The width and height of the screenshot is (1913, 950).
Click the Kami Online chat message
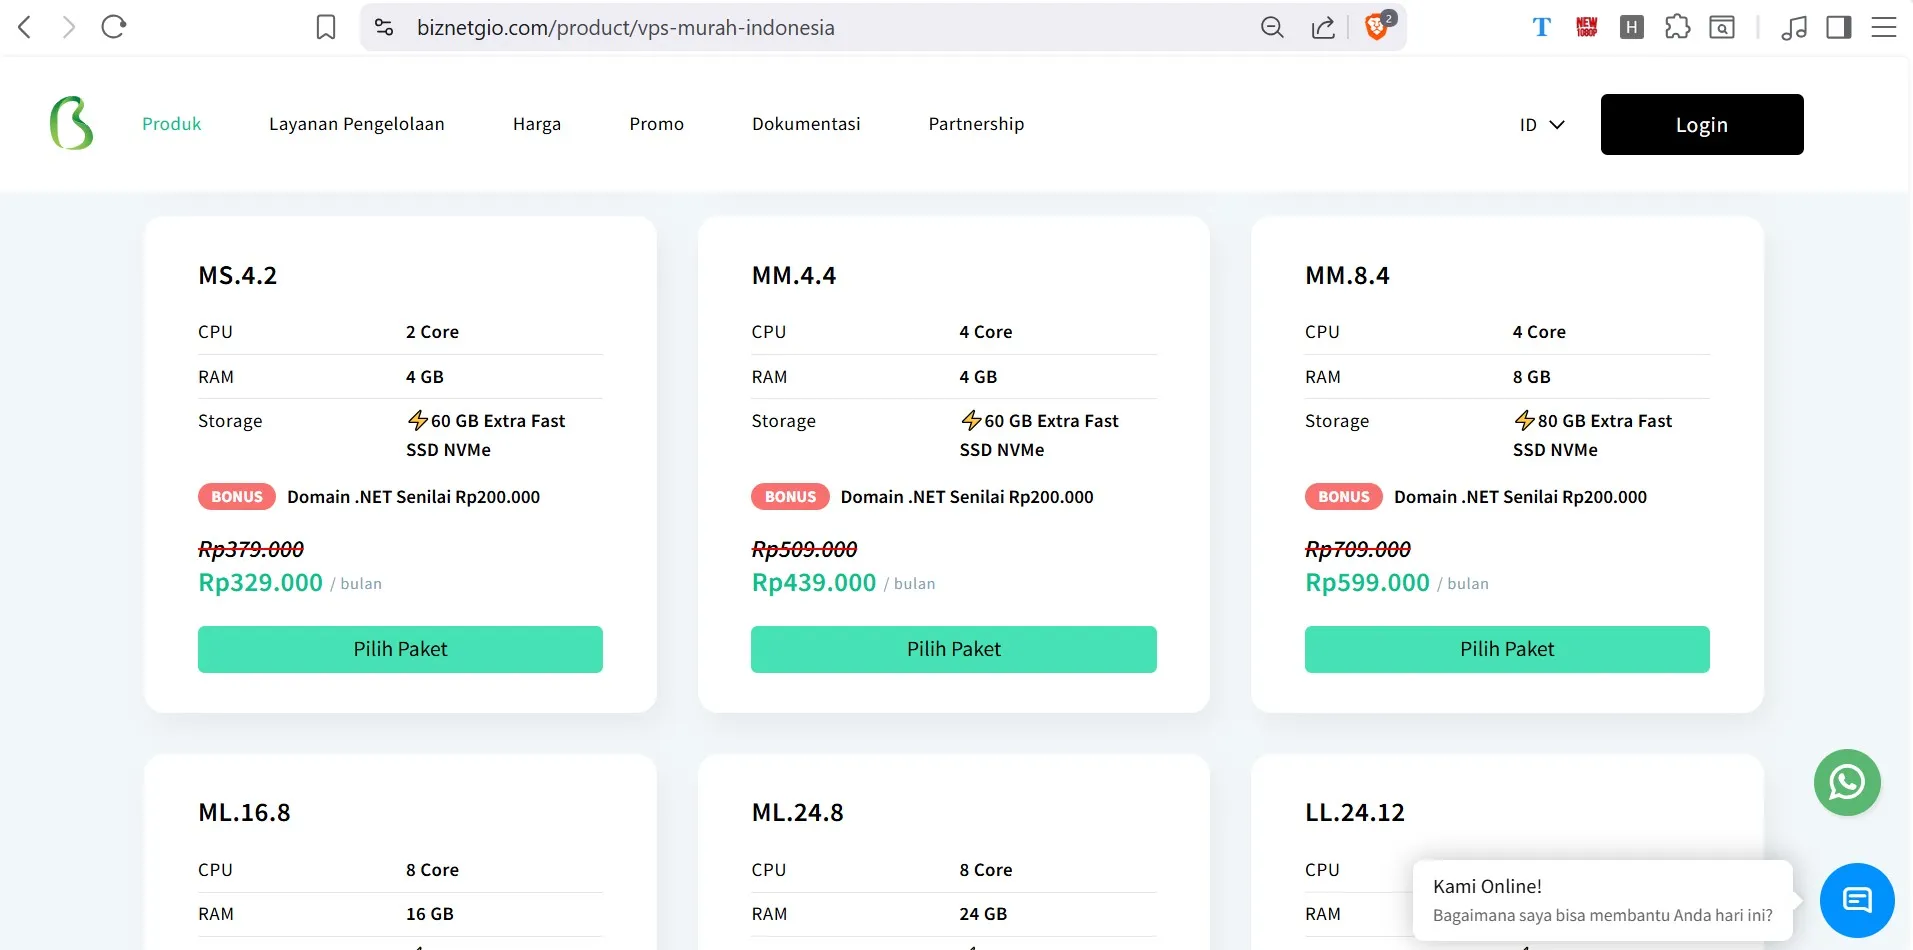[1603, 900]
